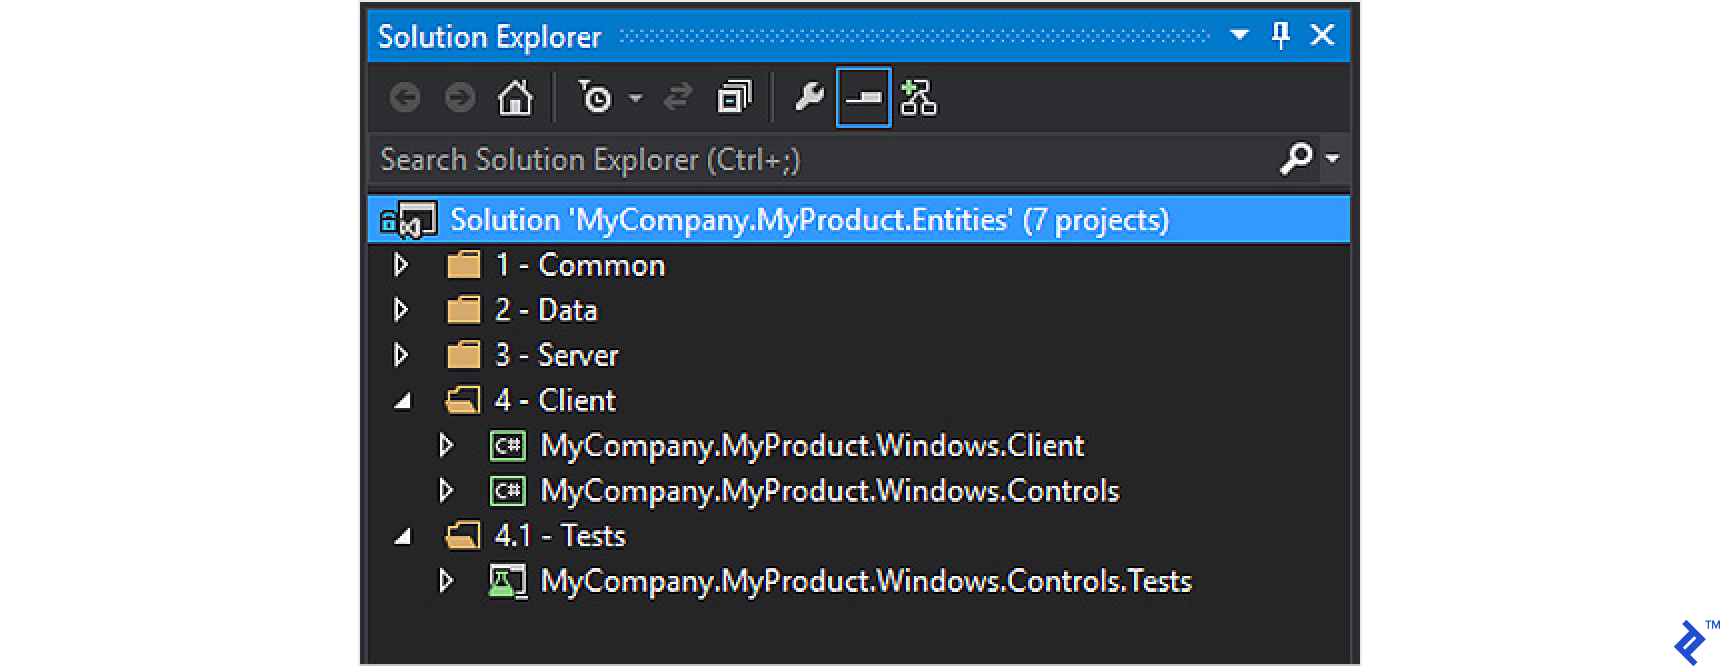The width and height of the screenshot is (1720, 666).
Task: Collapse the 4 - Client folder
Action: click(x=403, y=402)
